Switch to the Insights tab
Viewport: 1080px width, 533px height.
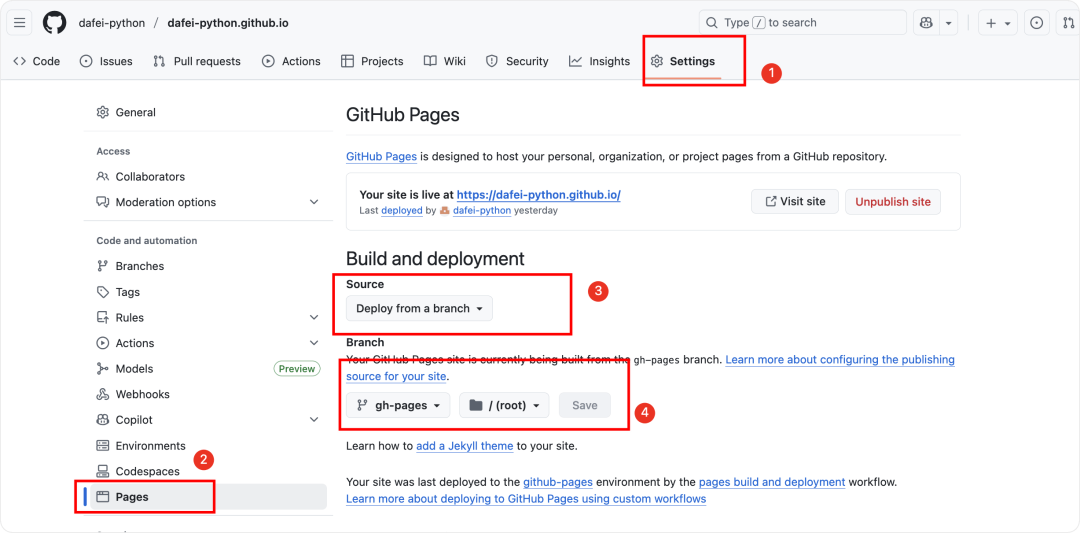click(x=599, y=61)
